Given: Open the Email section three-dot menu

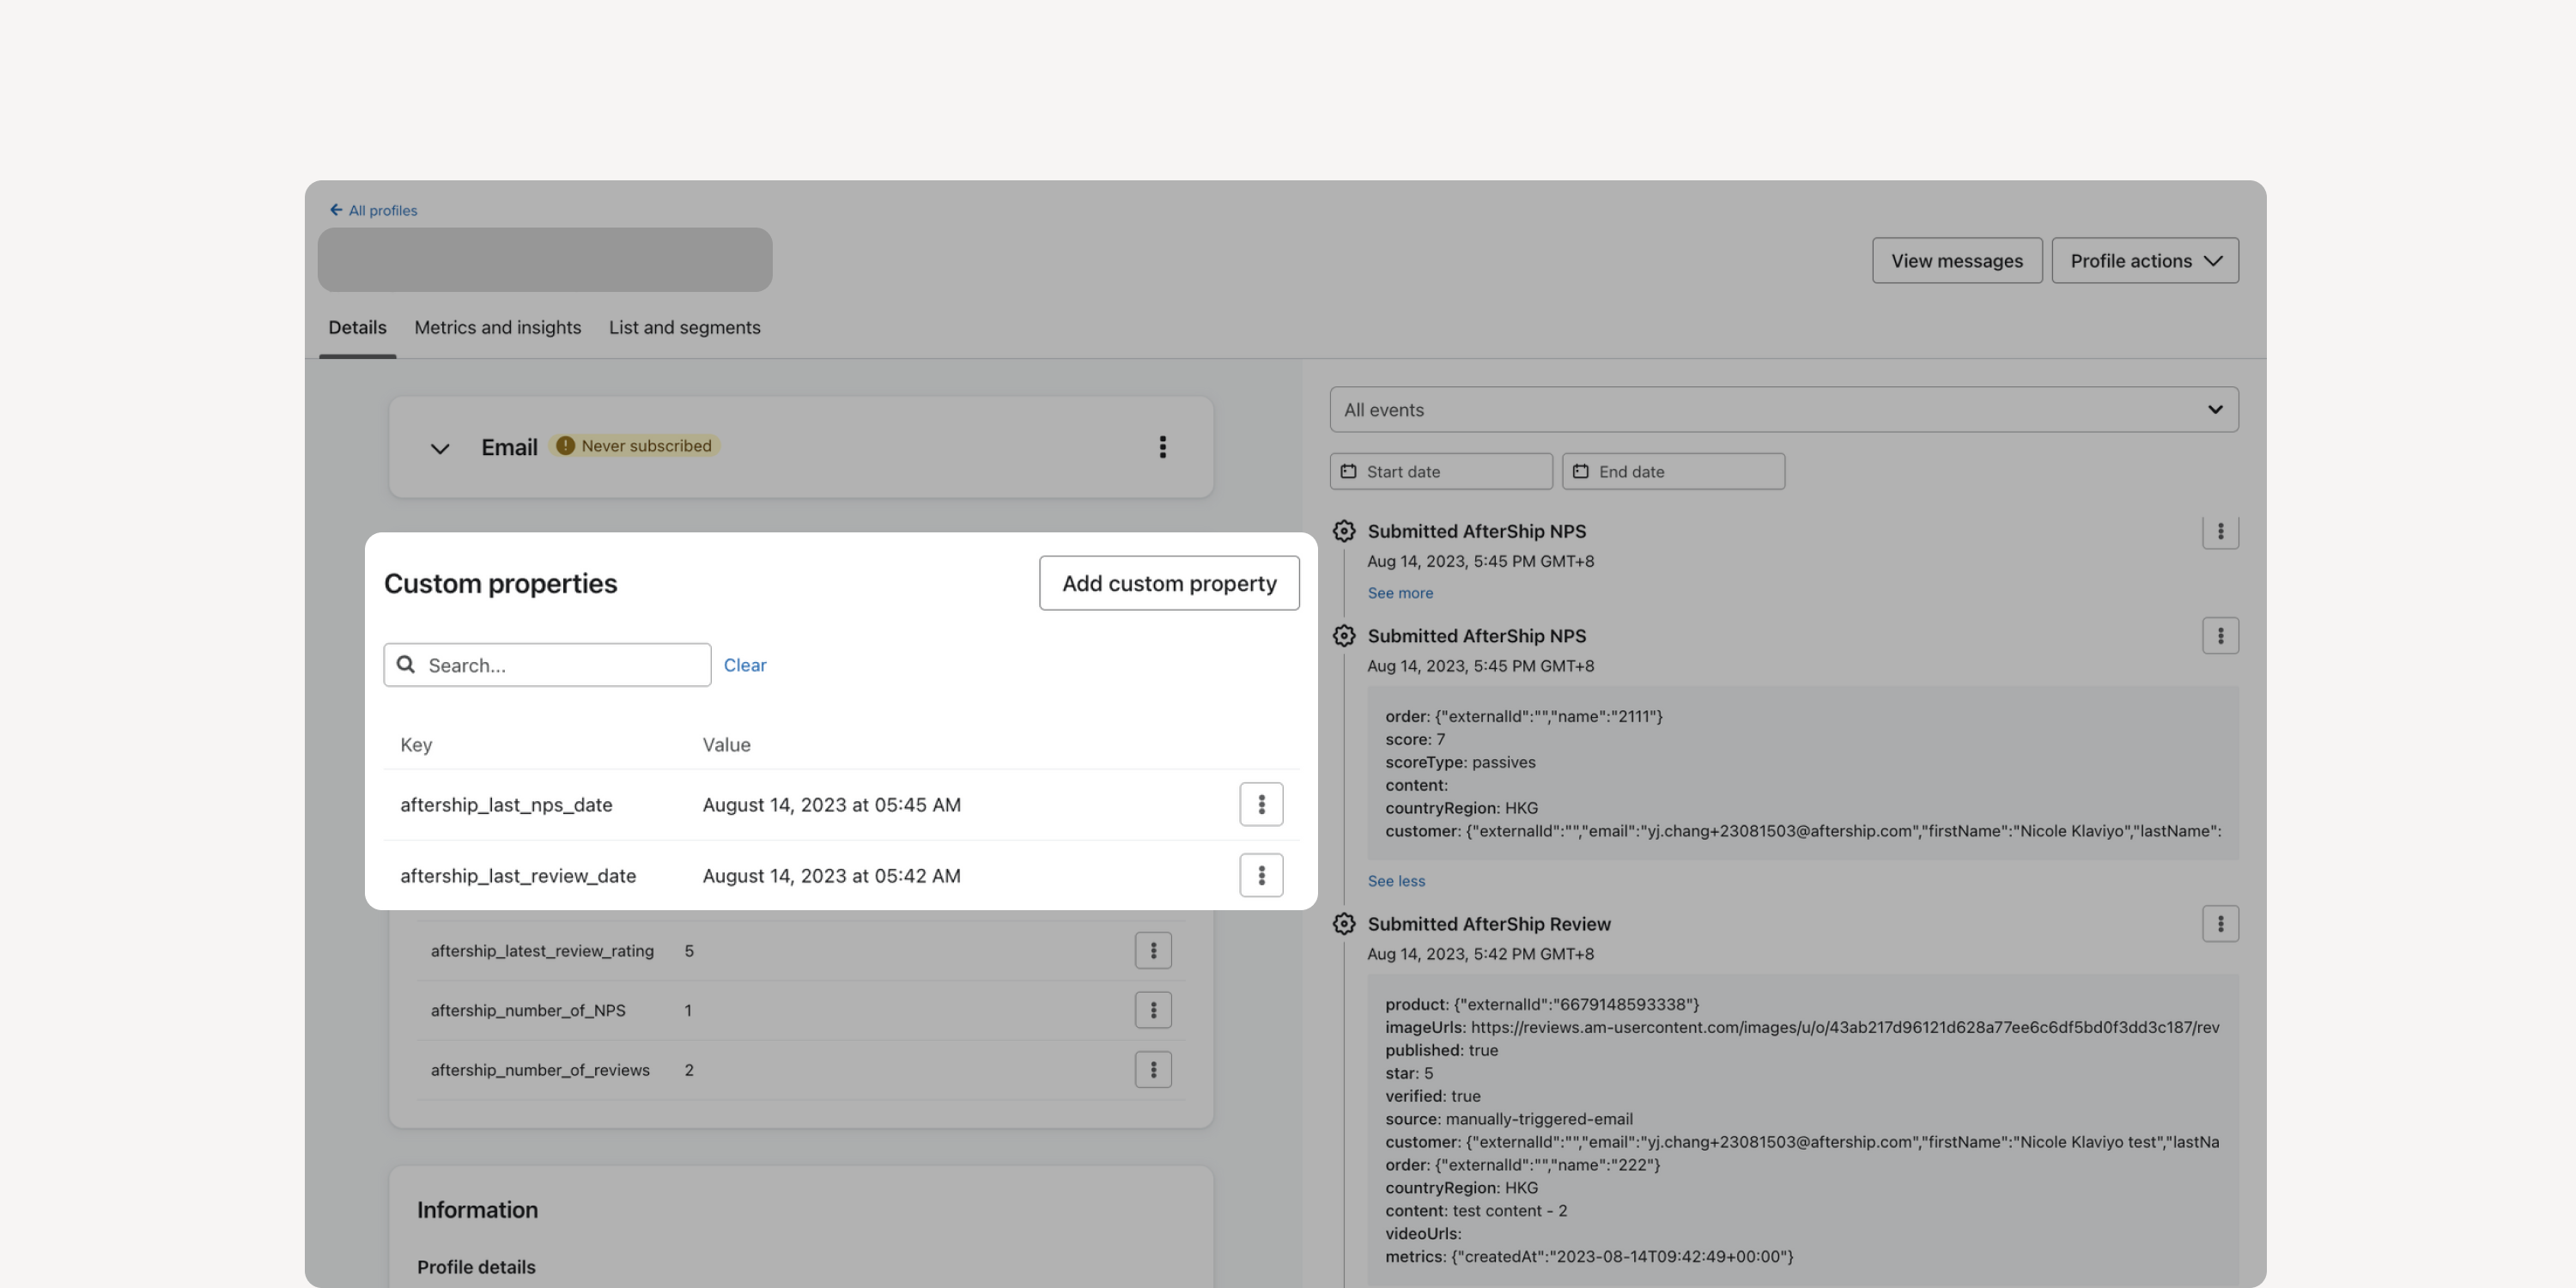Looking at the screenshot, I should [x=1162, y=447].
